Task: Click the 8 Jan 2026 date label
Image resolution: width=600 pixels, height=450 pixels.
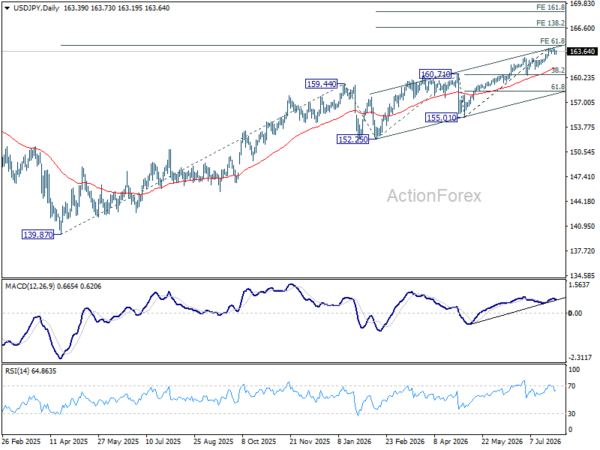Action: tap(354, 442)
